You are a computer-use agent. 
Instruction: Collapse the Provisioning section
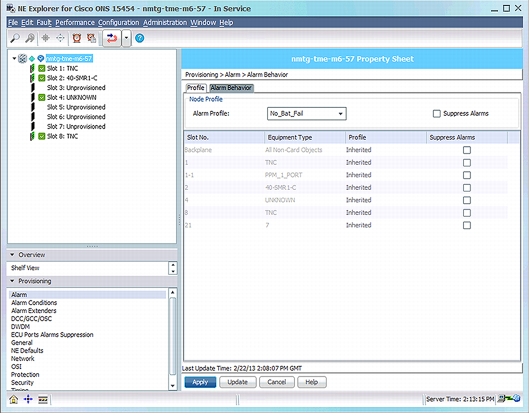click(13, 281)
